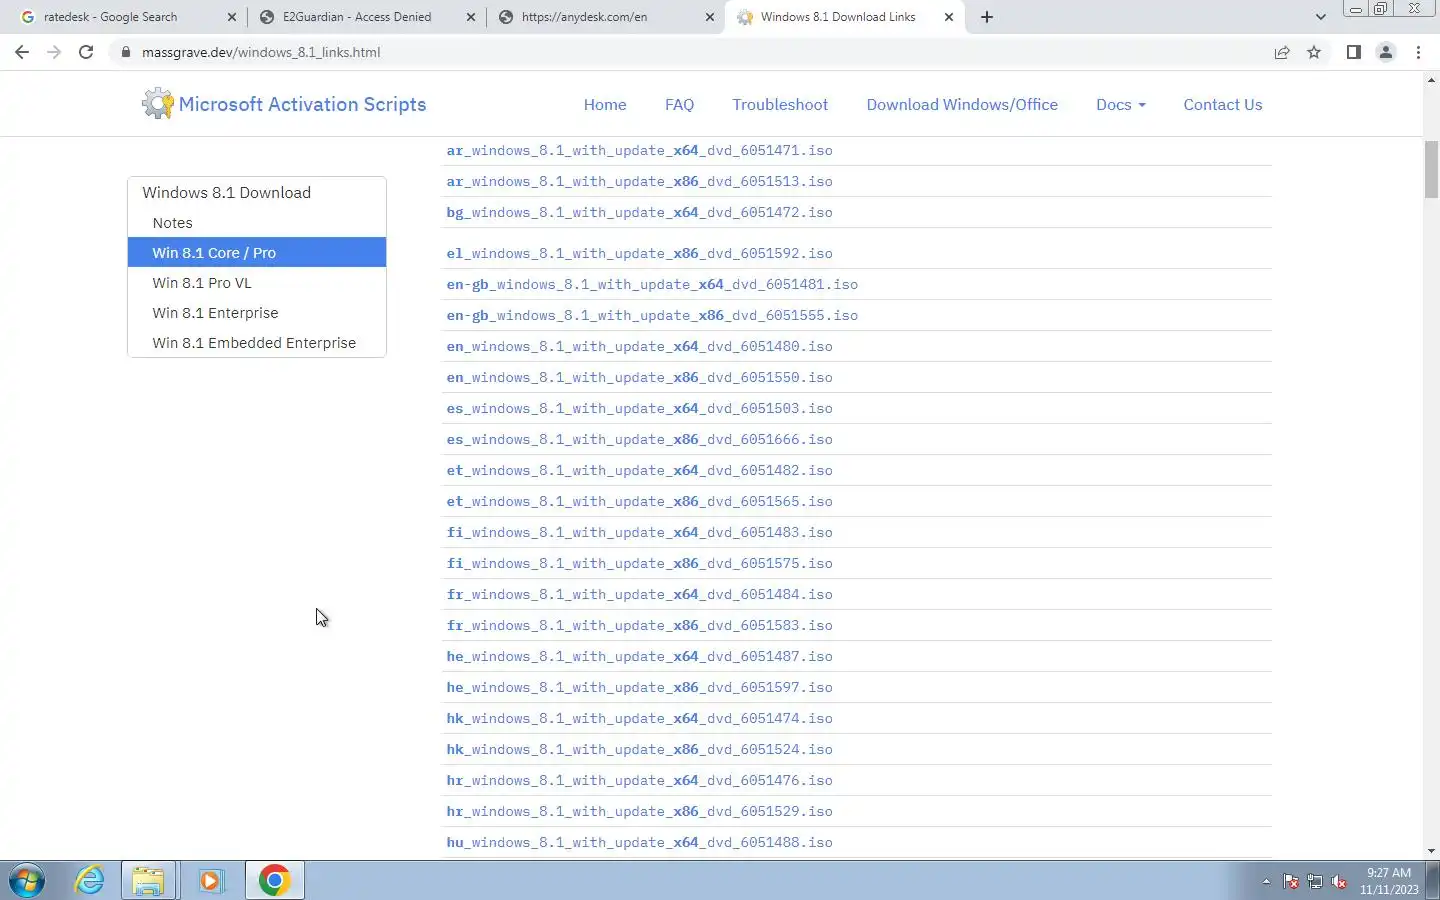The image size is (1440, 900).
Task: Close the E2Guardian Access Denied tab
Action: tap(470, 17)
